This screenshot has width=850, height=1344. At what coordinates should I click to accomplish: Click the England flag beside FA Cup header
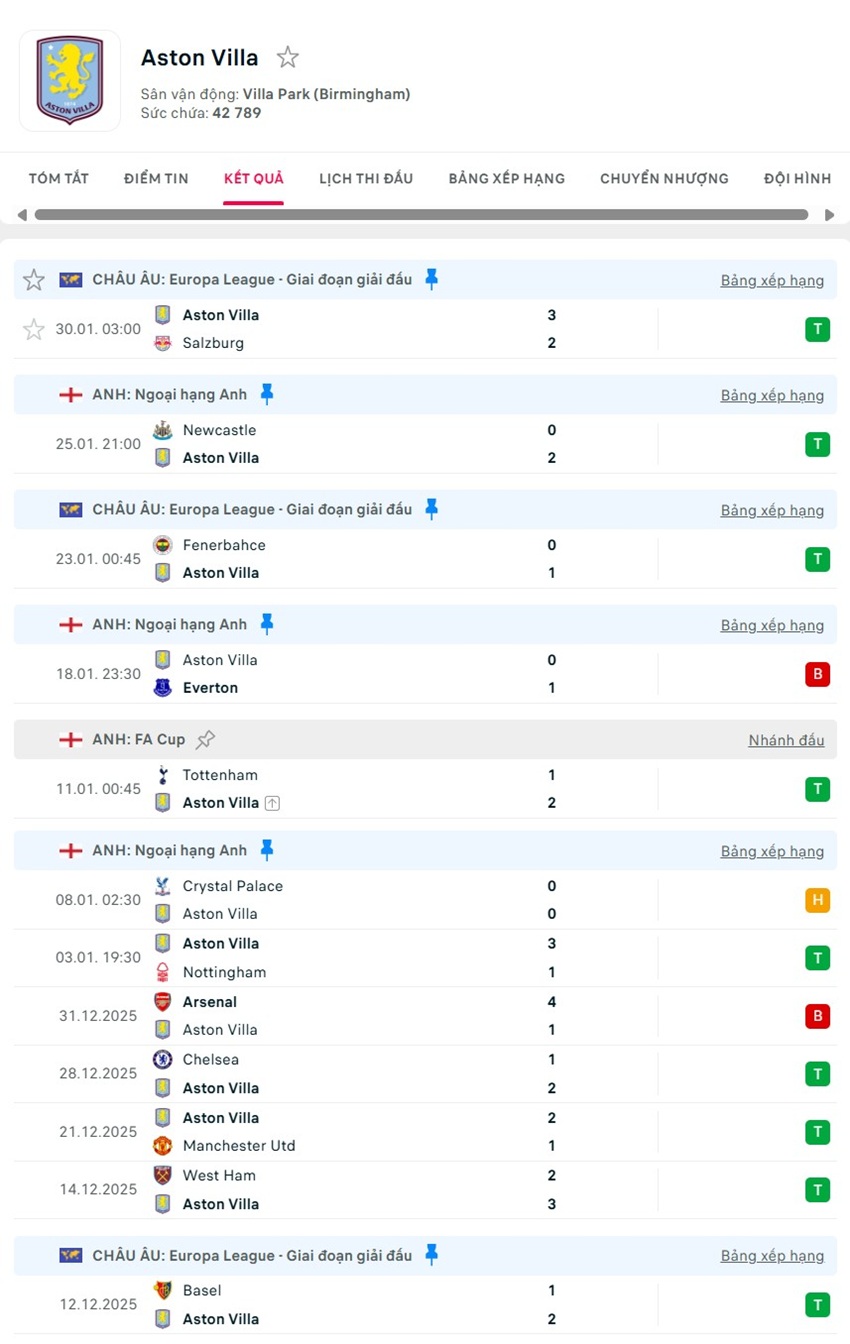(x=70, y=739)
